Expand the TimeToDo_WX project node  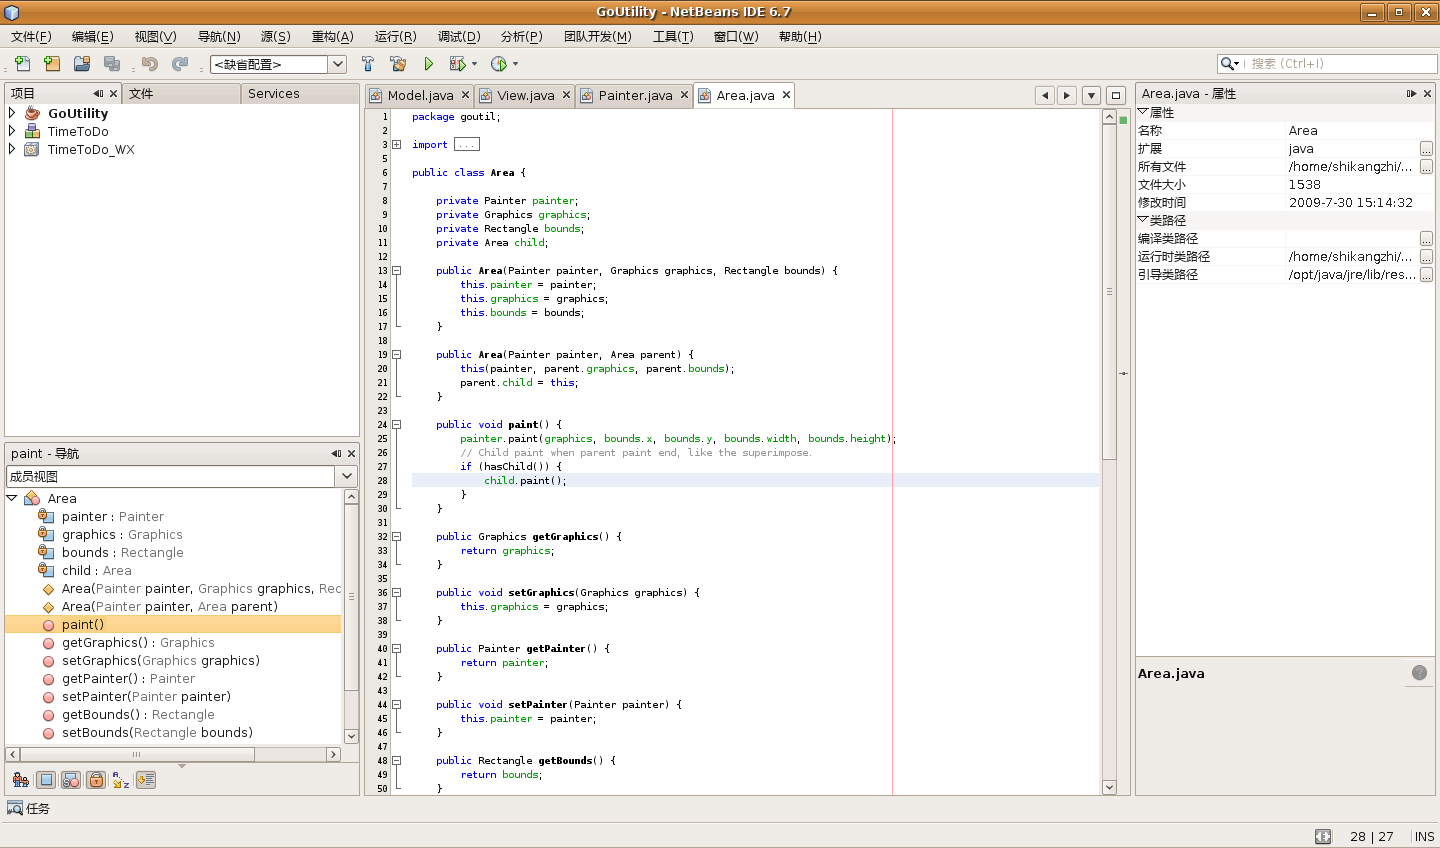pyautogui.click(x=12, y=149)
